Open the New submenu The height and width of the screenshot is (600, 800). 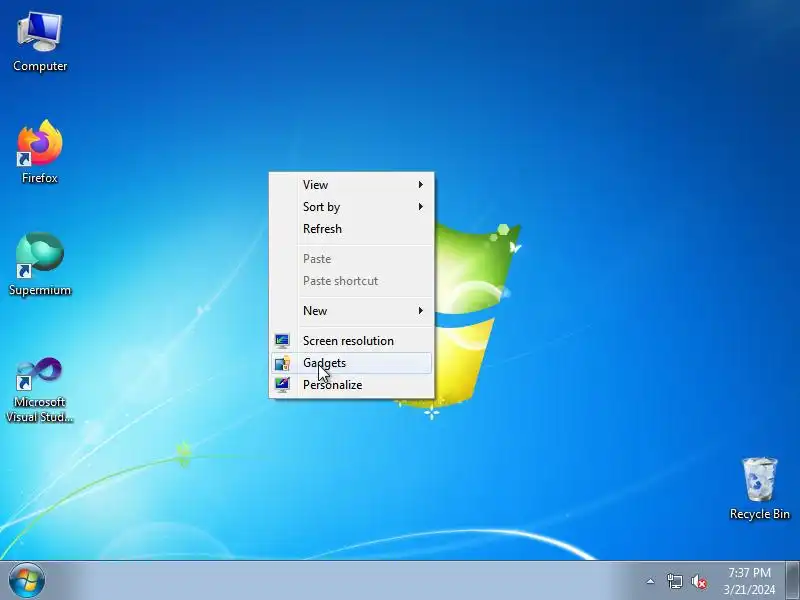(352, 311)
